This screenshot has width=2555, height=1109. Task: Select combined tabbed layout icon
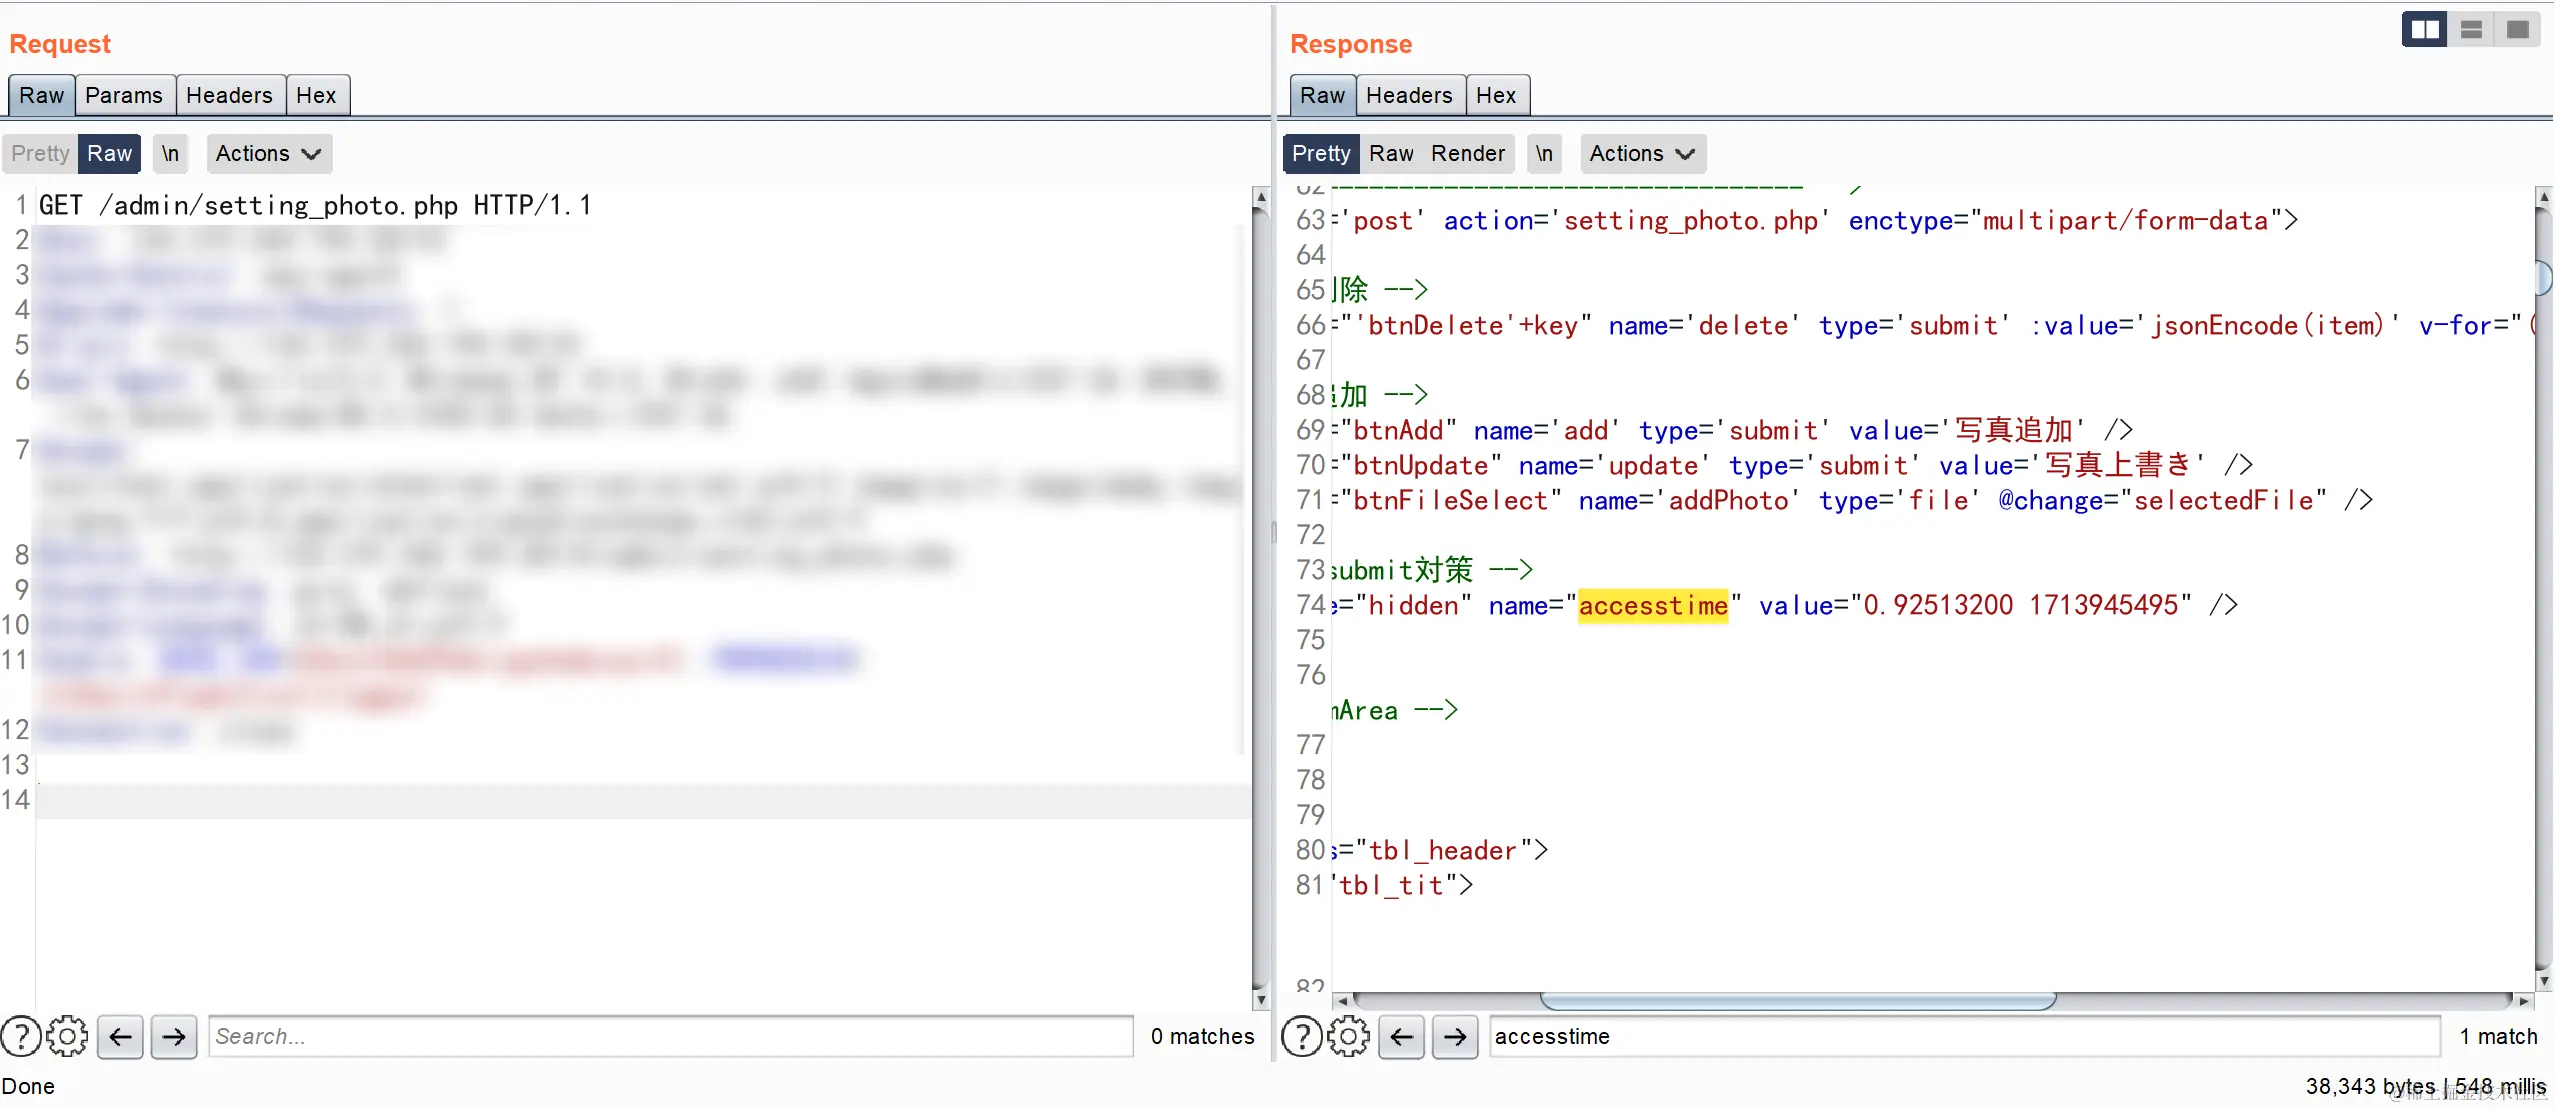click(2517, 30)
